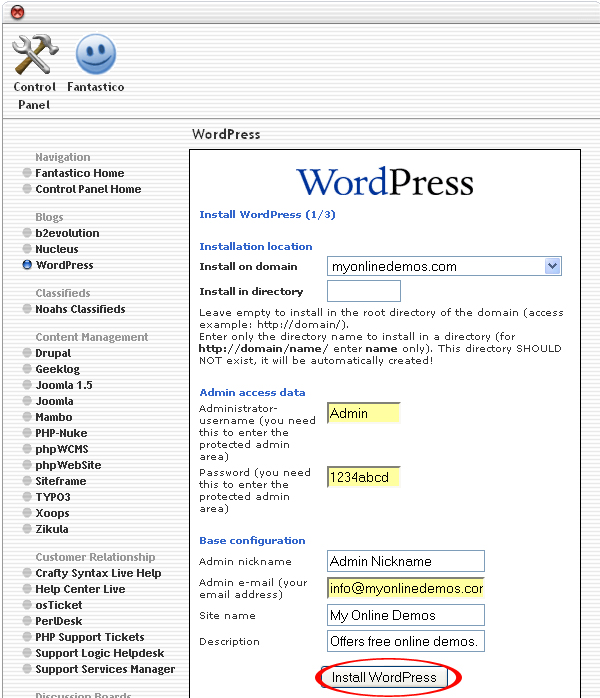Click the bullet next to Fantastico Home

coord(27,172)
